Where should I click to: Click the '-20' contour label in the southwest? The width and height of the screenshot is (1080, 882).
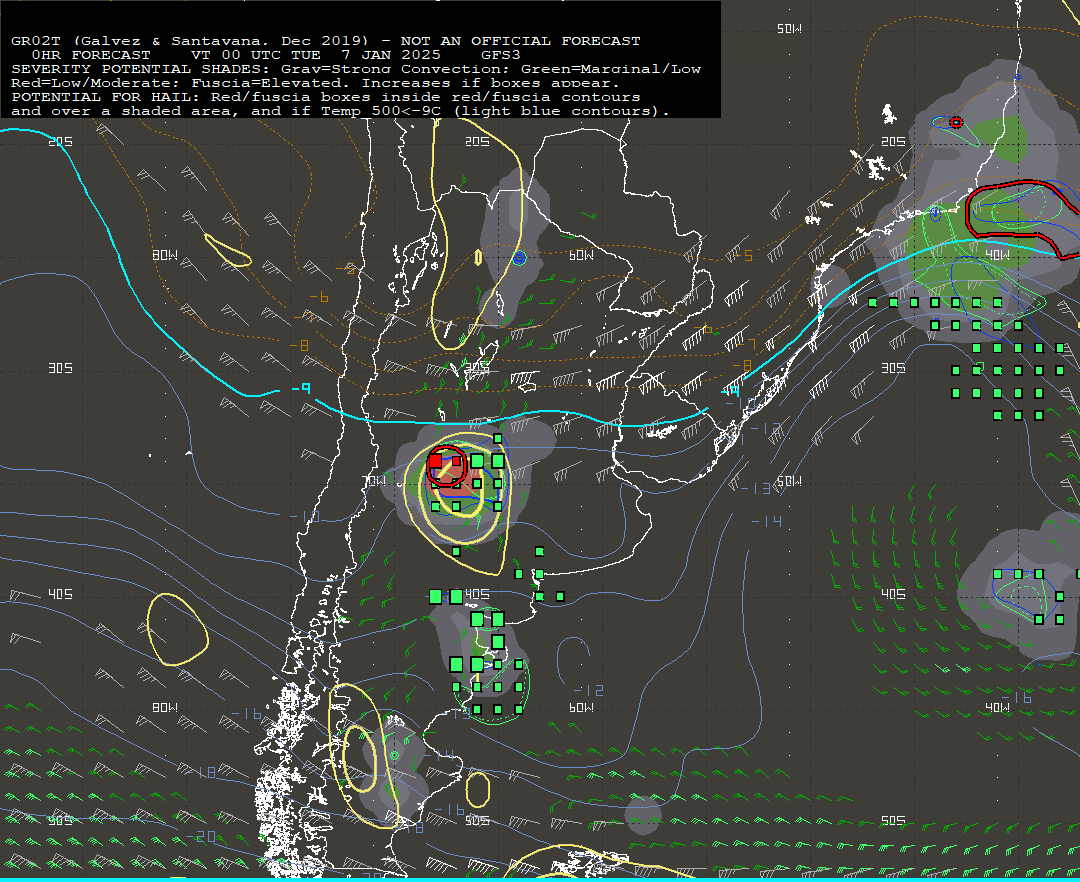201,837
